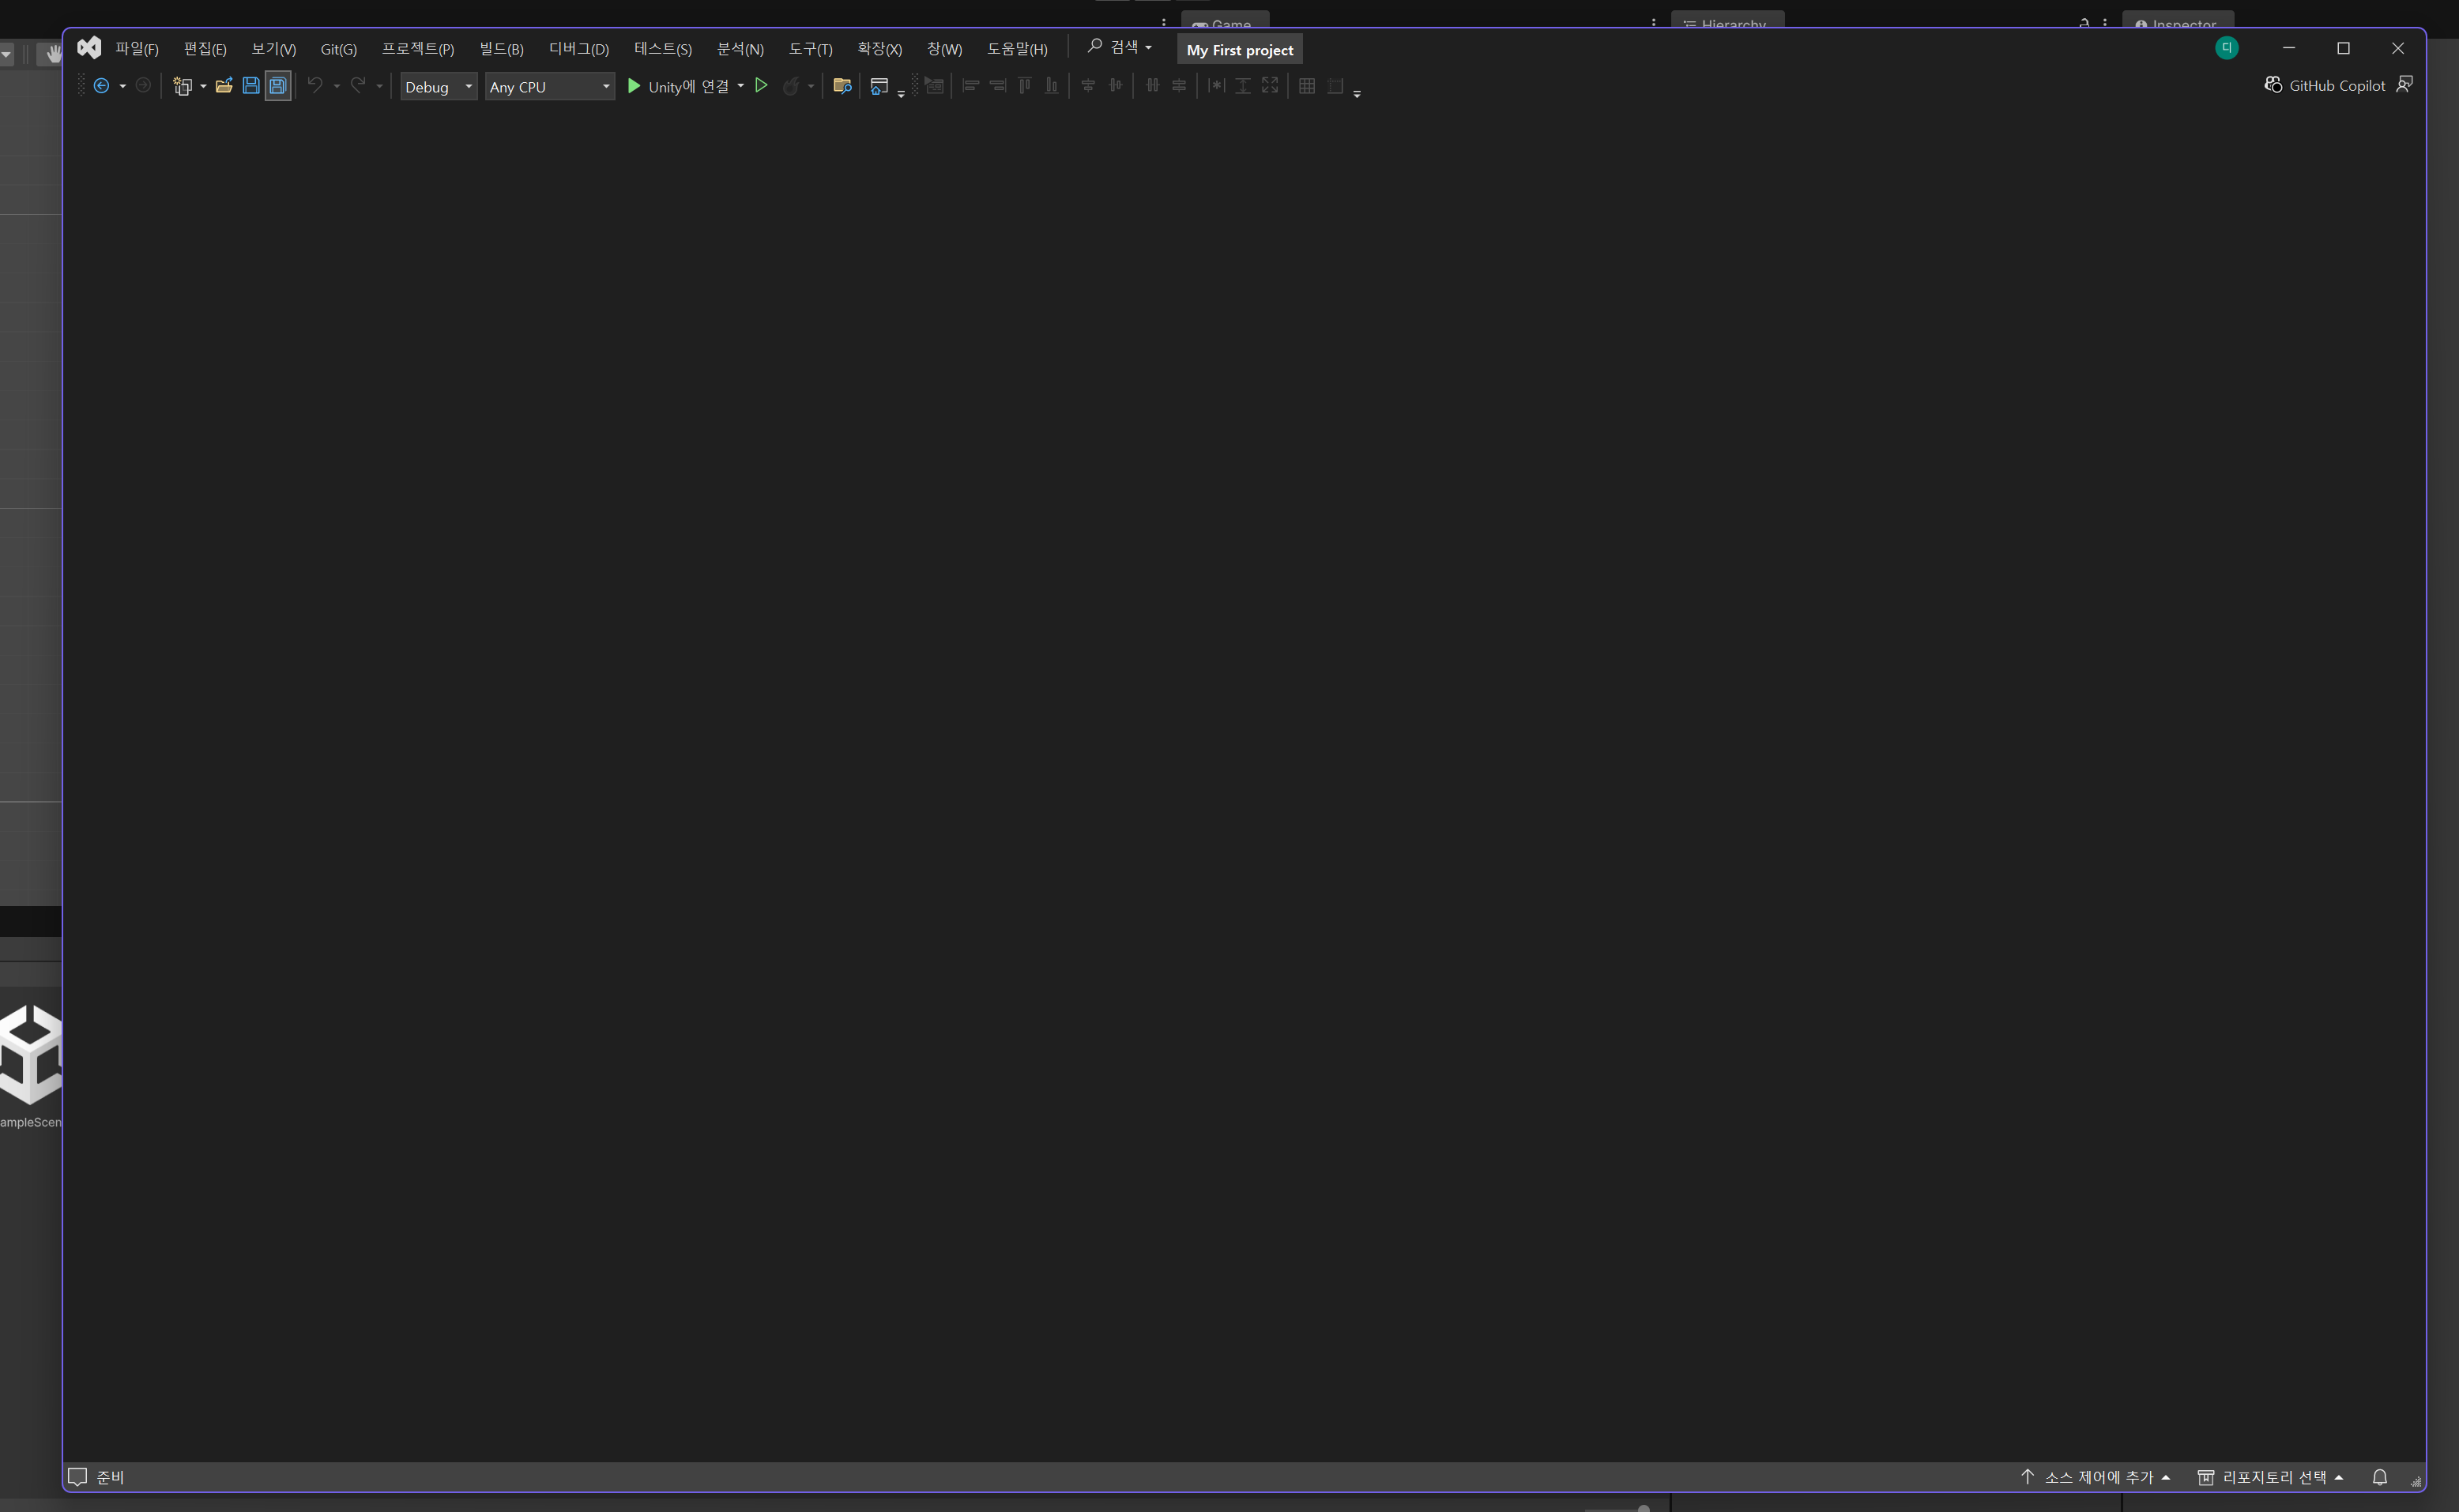The image size is (2459, 1512).
Task: Click the GitHub Copilot button
Action: [2325, 86]
